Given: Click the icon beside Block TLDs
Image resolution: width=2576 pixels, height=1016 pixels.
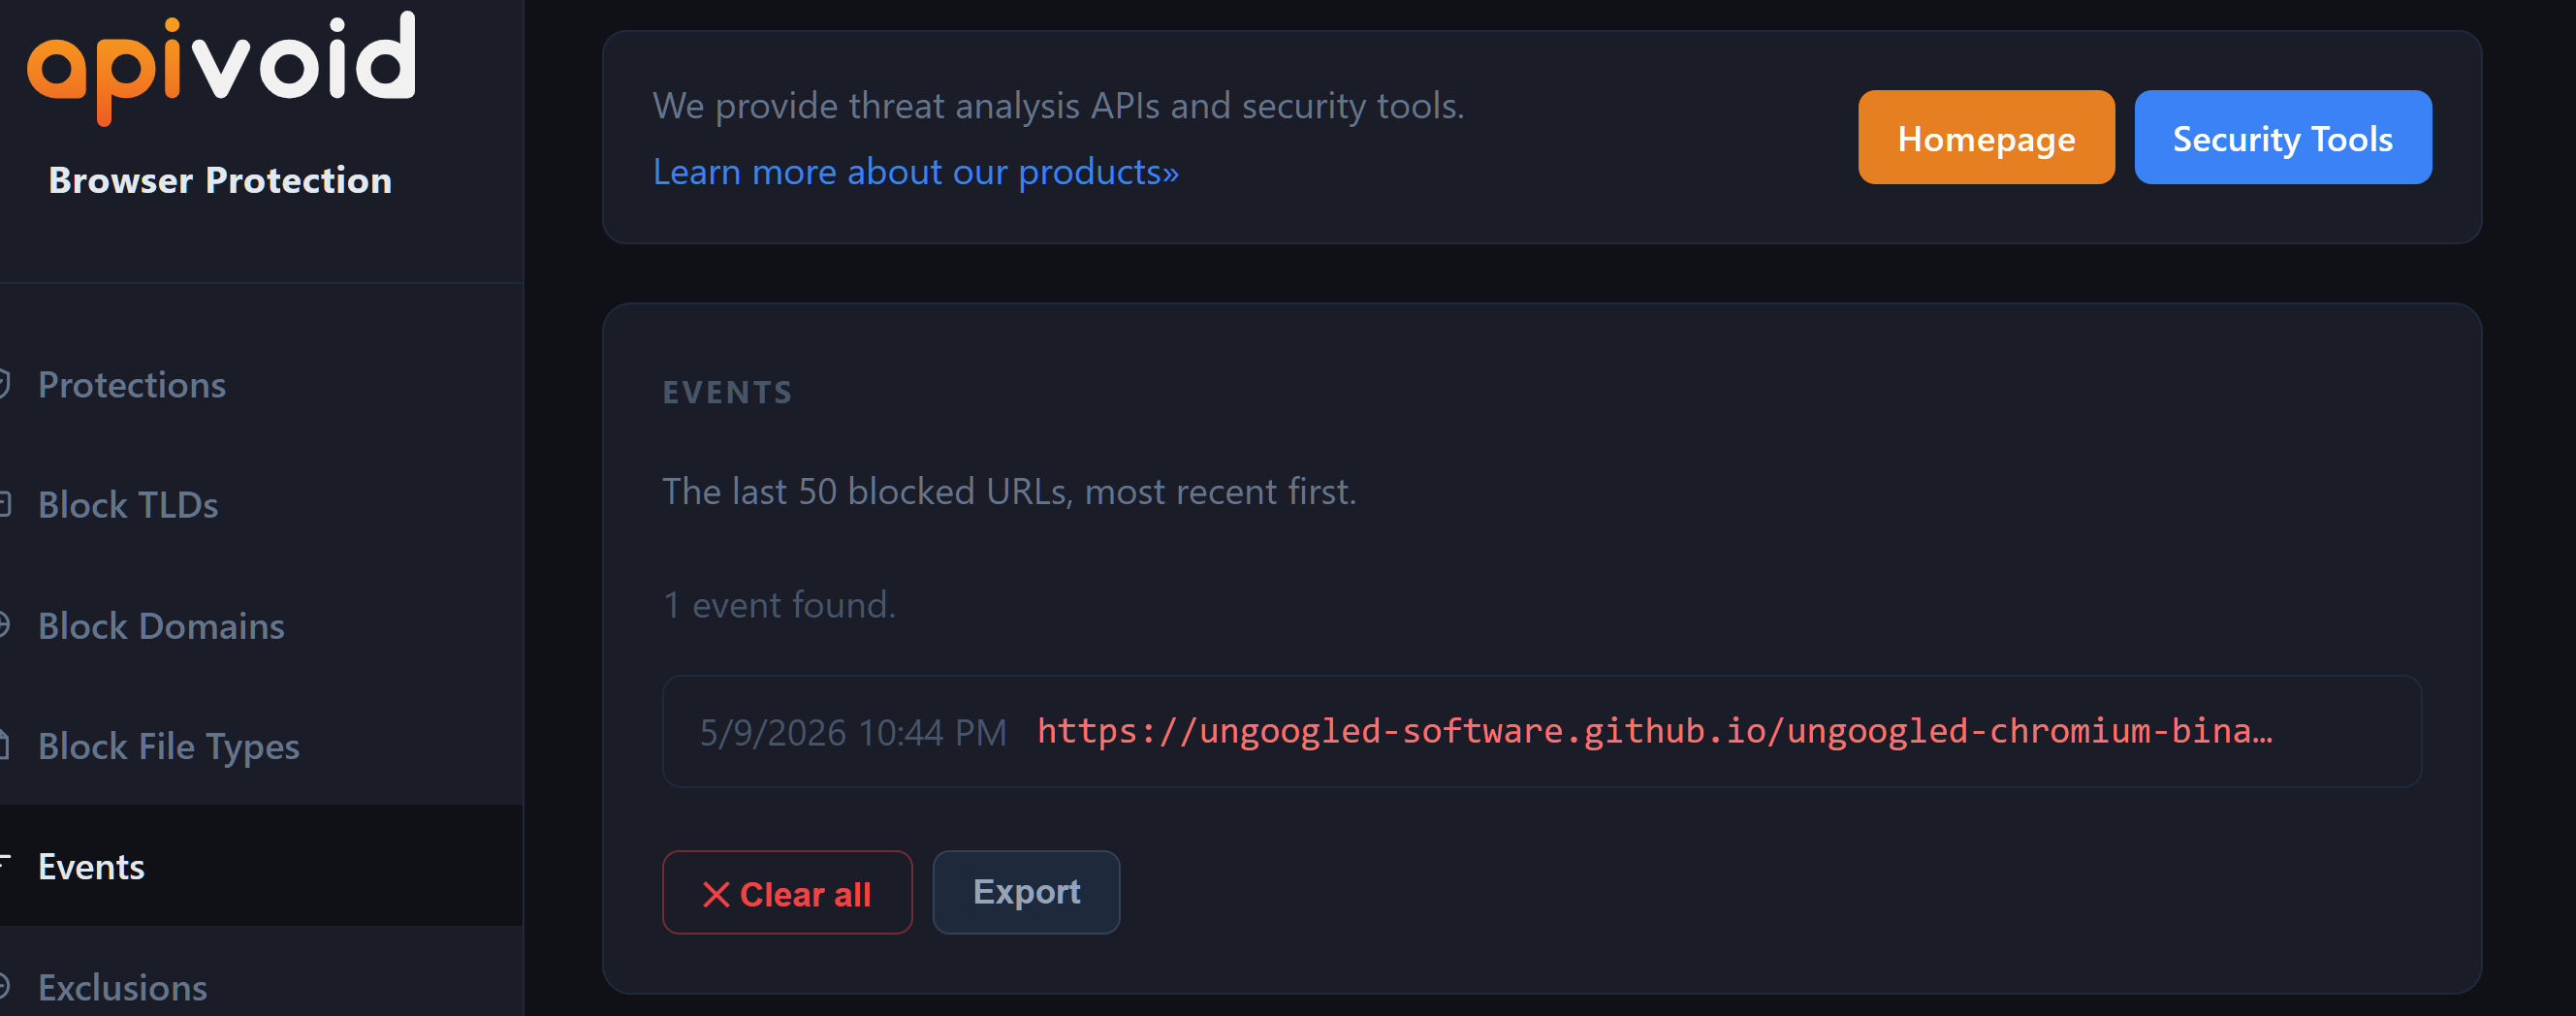Looking at the screenshot, I should click(x=4, y=504).
